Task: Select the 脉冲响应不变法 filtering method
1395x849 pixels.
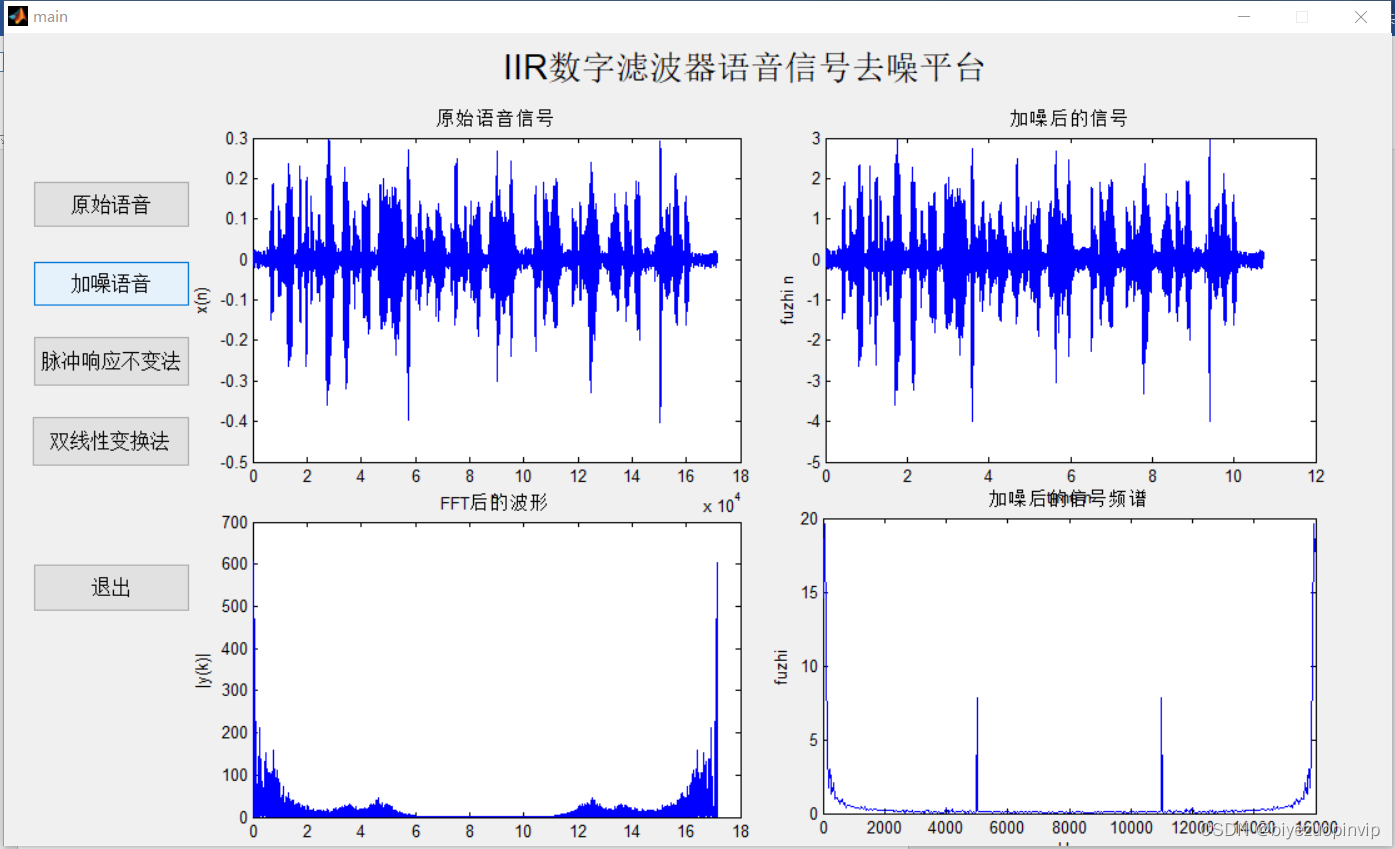Action: [x=110, y=361]
